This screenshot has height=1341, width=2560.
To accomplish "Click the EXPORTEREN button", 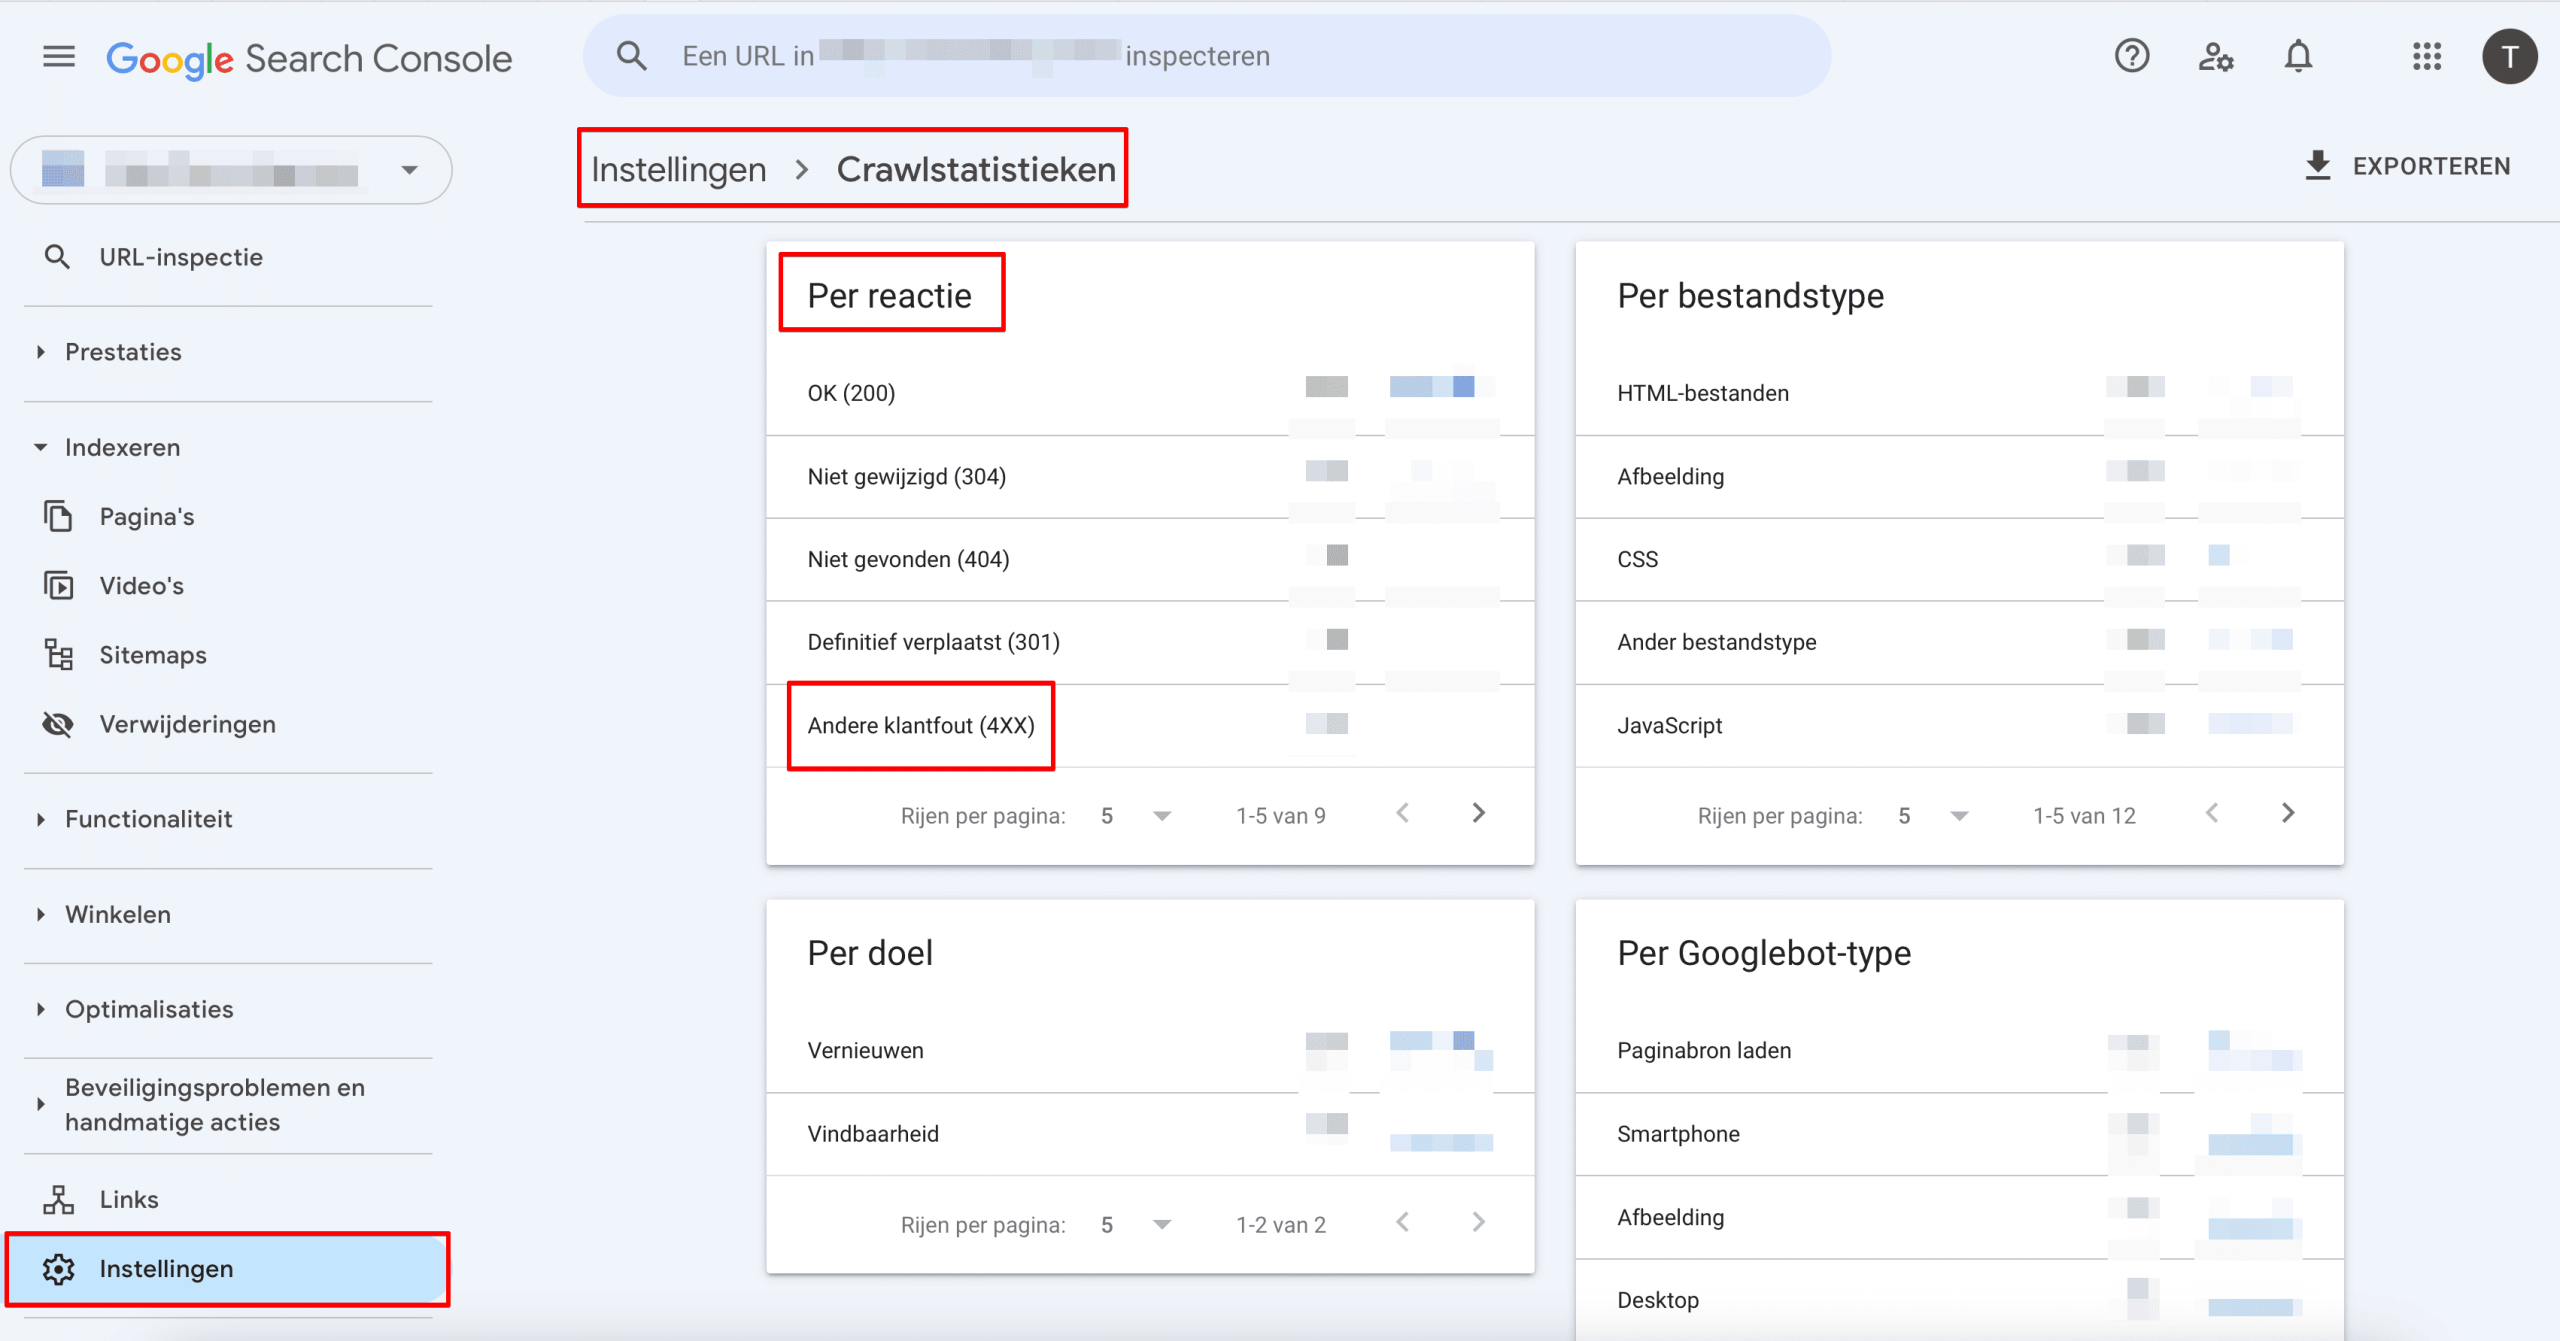I will click(x=2408, y=166).
